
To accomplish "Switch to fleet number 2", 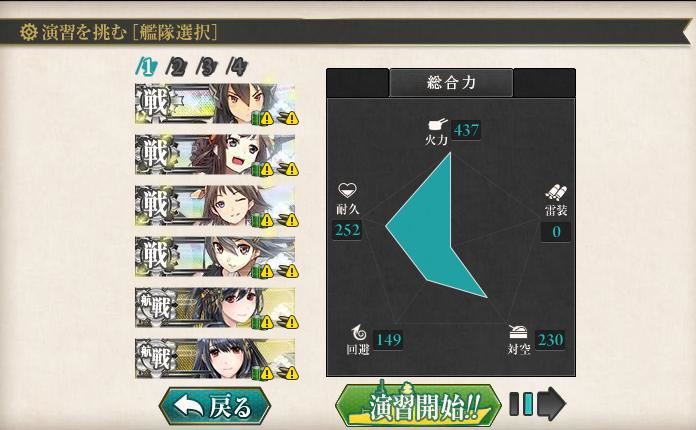I will [x=176, y=67].
